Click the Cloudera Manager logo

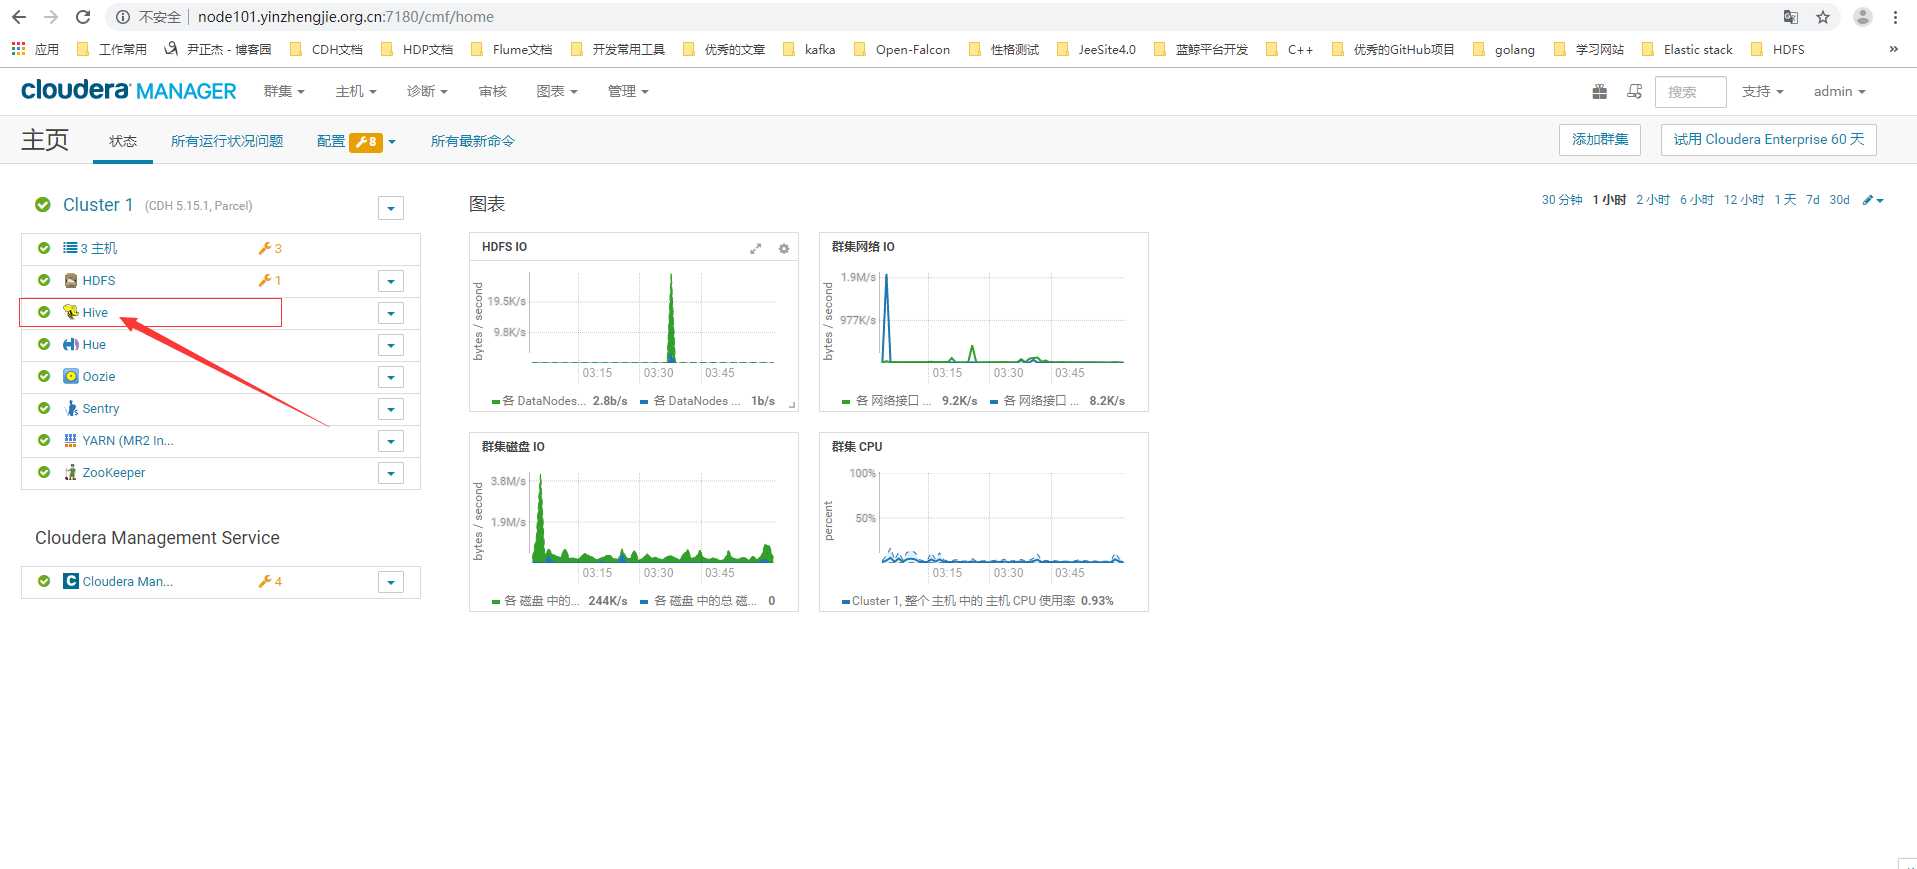coord(129,91)
